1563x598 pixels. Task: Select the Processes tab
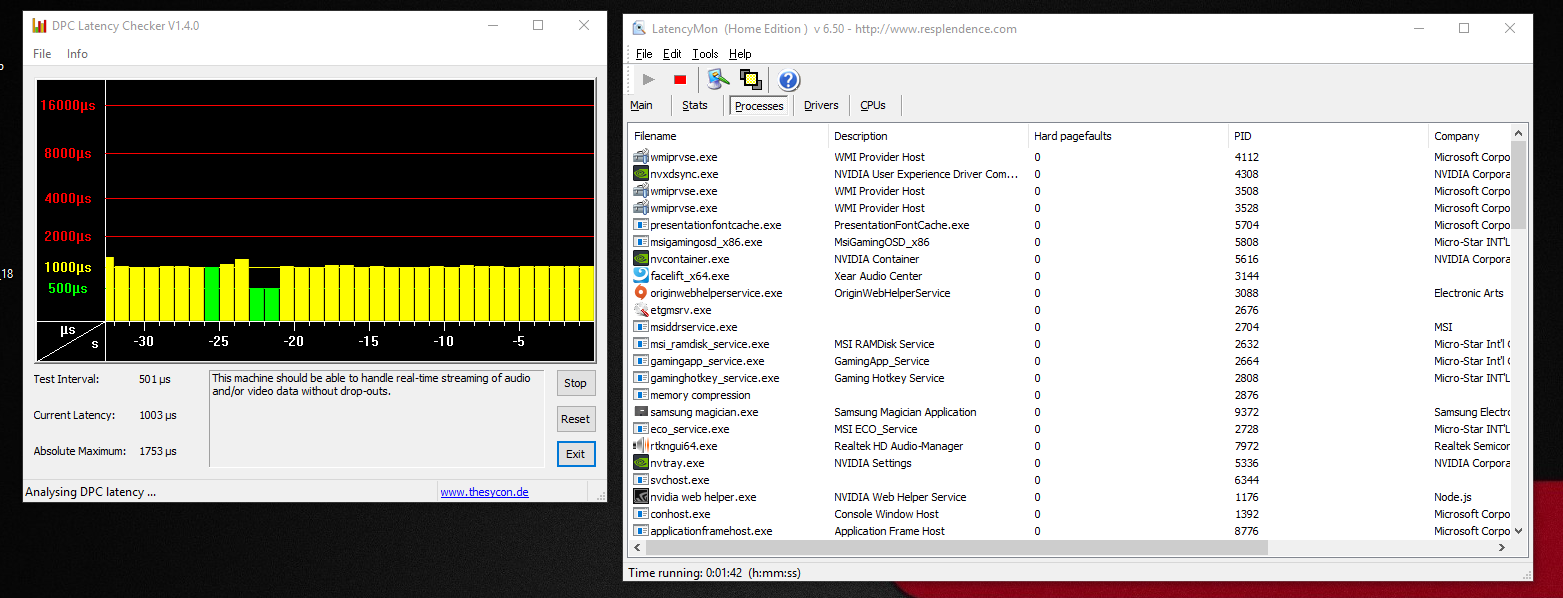(759, 106)
